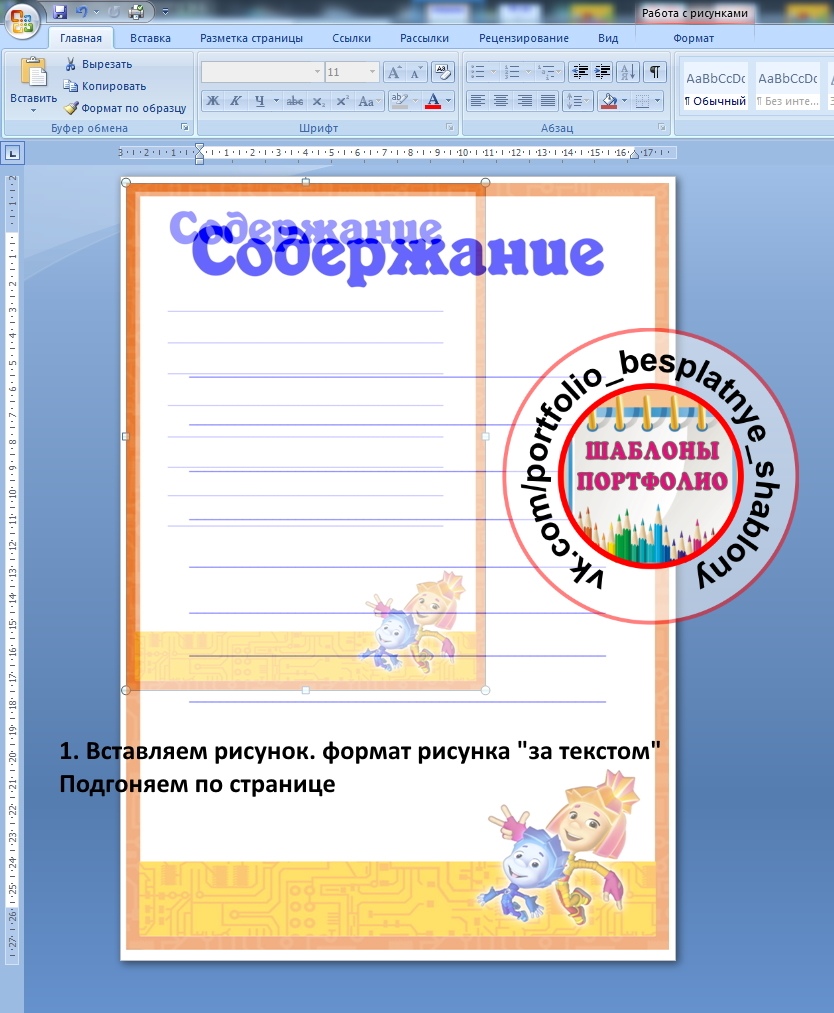Expand the Вставить paste options arrow
834x1013 pixels.
click(x=34, y=110)
